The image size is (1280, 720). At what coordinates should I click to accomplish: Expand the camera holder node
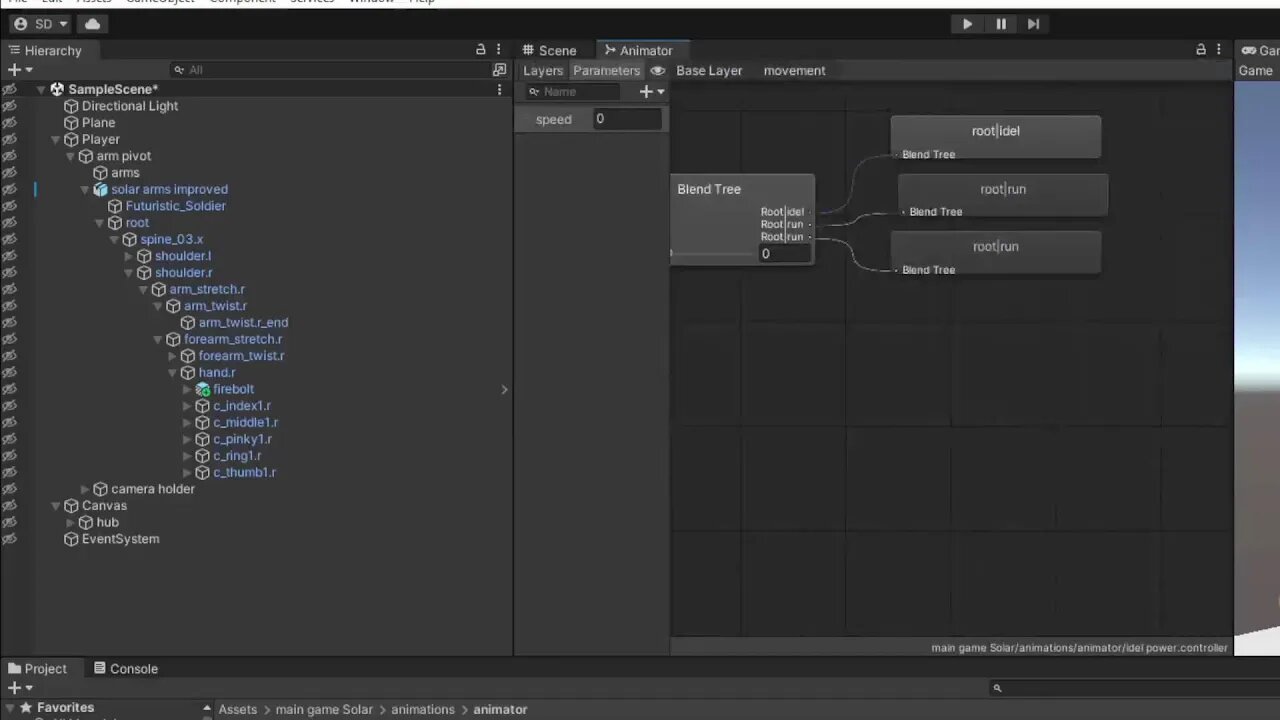pos(85,490)
